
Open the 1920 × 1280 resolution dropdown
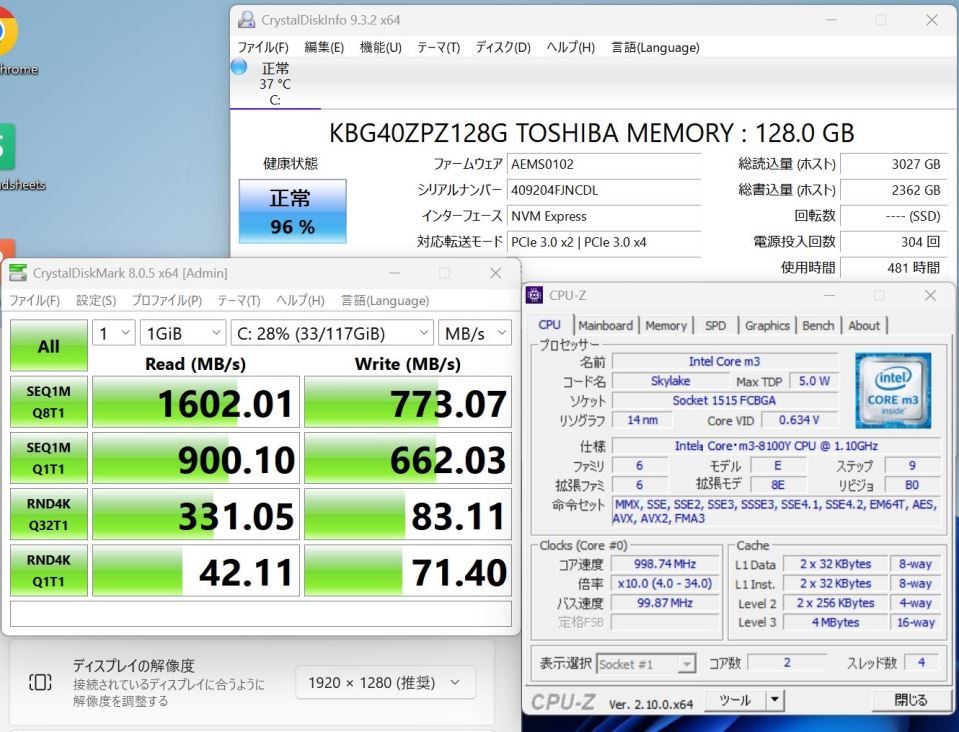pos(385,682)
